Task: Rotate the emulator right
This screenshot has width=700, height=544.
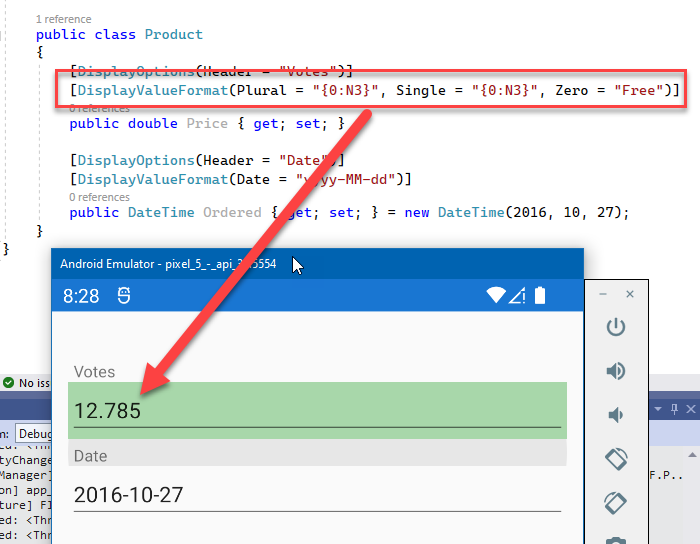Action: click(616, 502)
